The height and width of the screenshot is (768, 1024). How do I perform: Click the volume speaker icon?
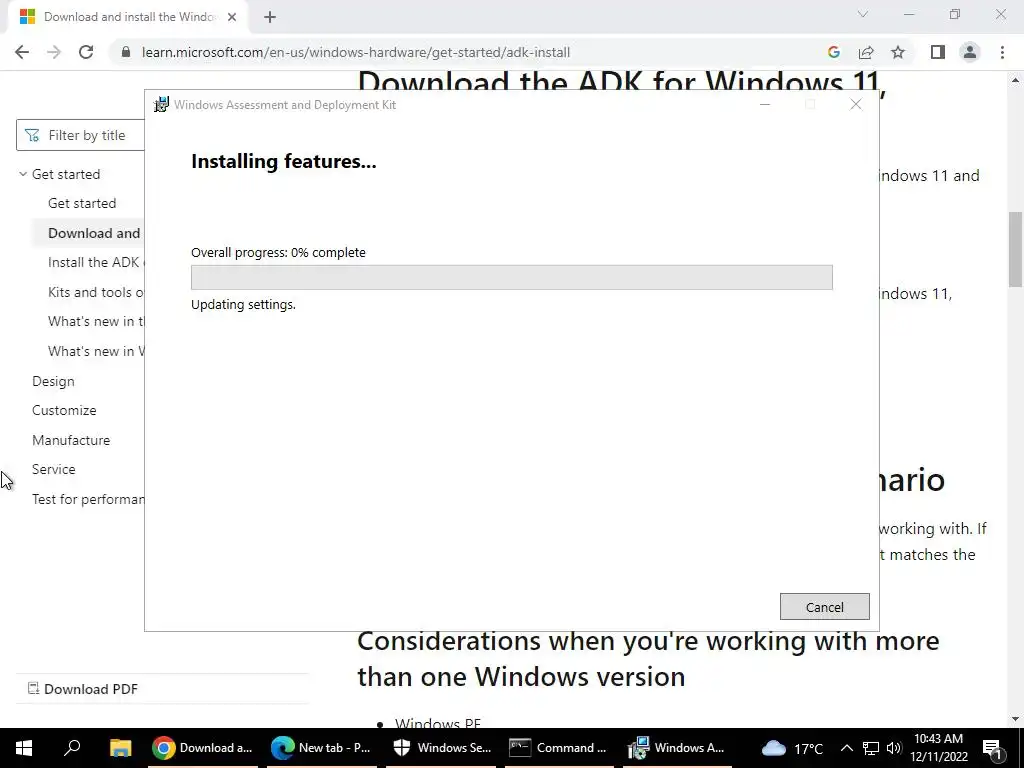pyautogui.click(x=894, y=748)
